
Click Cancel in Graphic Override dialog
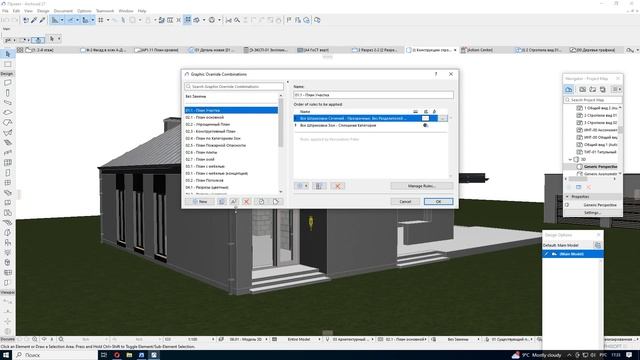405,202
